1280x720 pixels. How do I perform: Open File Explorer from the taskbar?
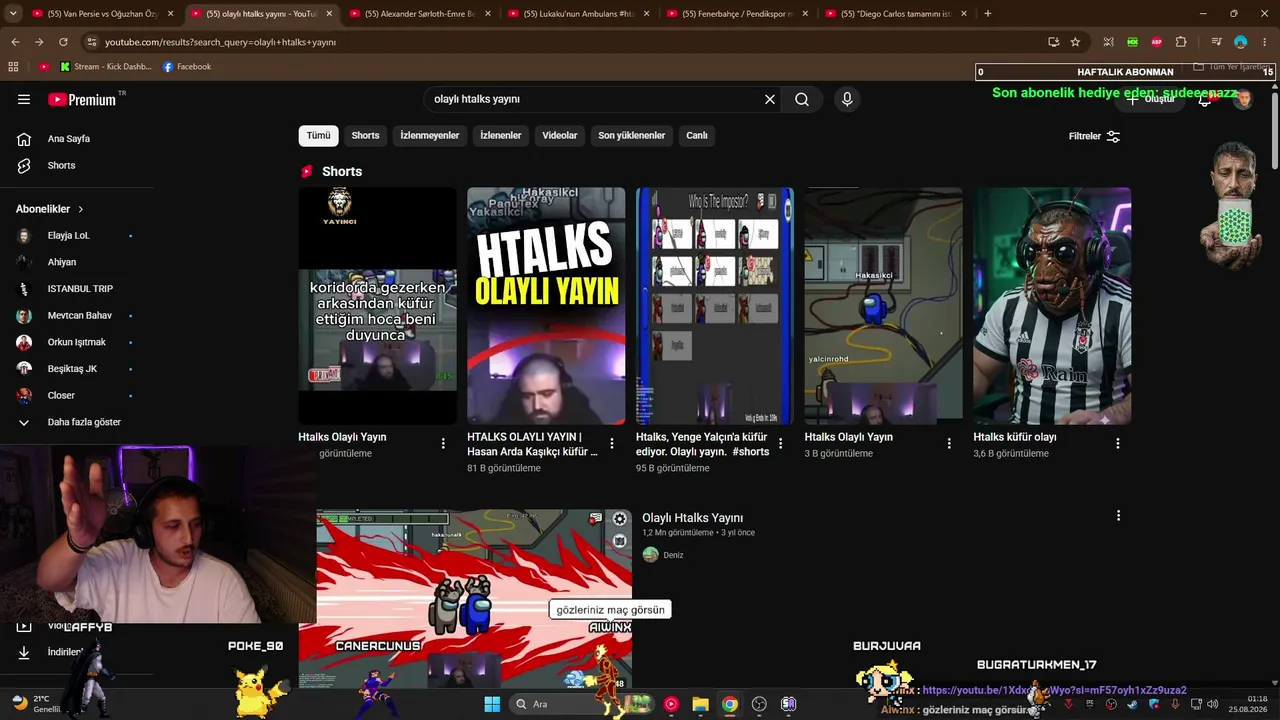point(700,704)
